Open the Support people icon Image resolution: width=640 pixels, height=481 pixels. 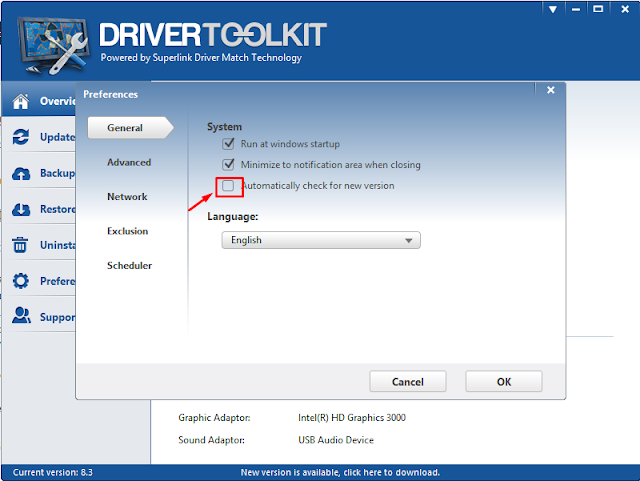pos(21,316)
